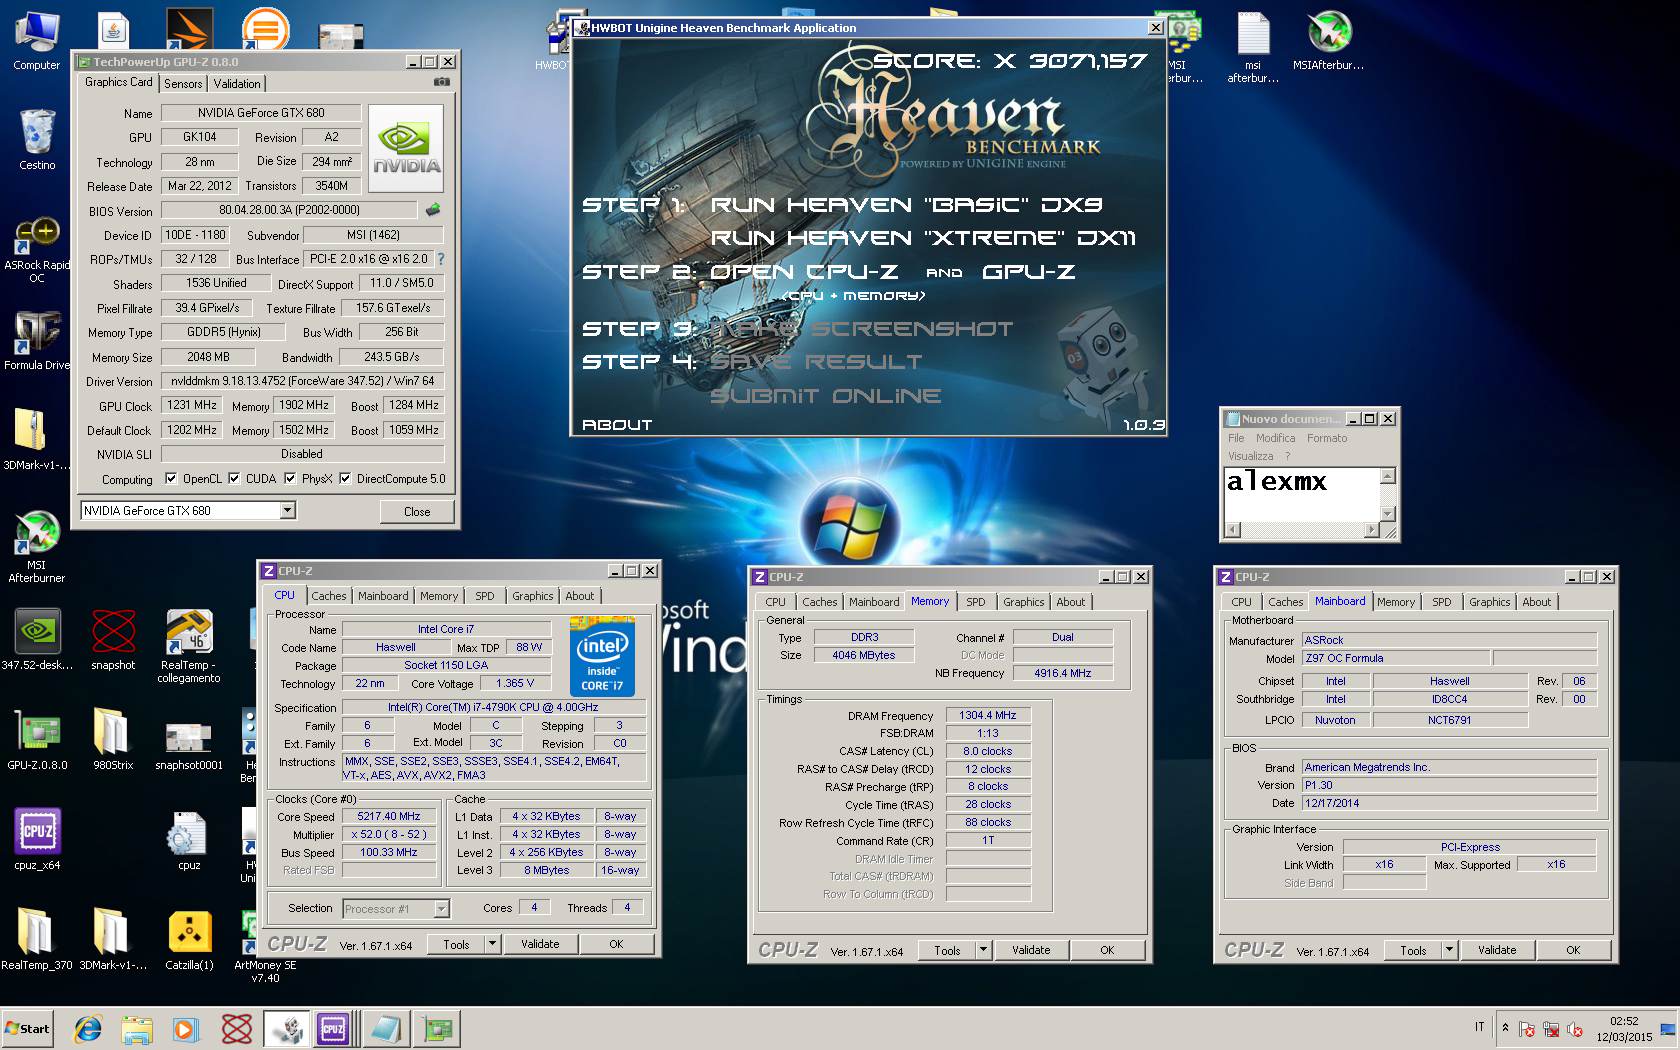Image resolution: width=1680 pixels, height=1050 pixels.
Task: Open SPD tab in the middle CPU-Z window
Action: [x=976, y=602]
